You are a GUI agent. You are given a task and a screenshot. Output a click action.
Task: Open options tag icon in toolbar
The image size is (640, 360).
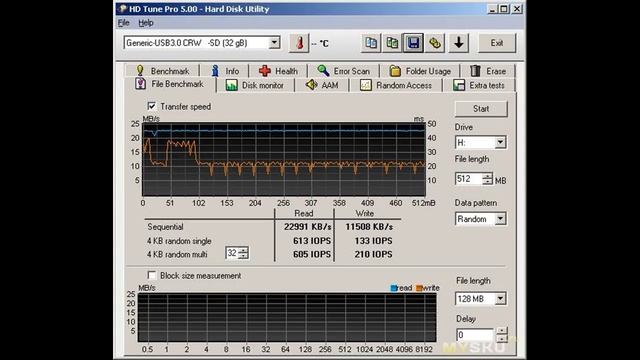coord(435,43)
